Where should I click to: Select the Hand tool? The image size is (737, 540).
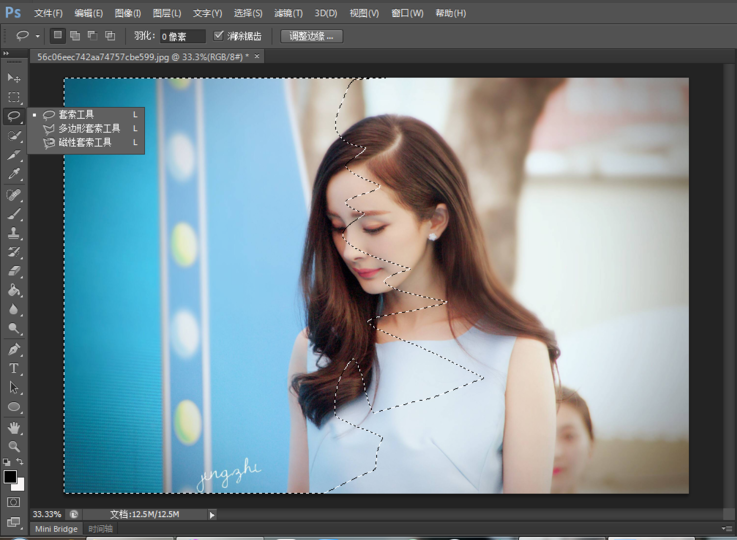click(x=14, y=427)
